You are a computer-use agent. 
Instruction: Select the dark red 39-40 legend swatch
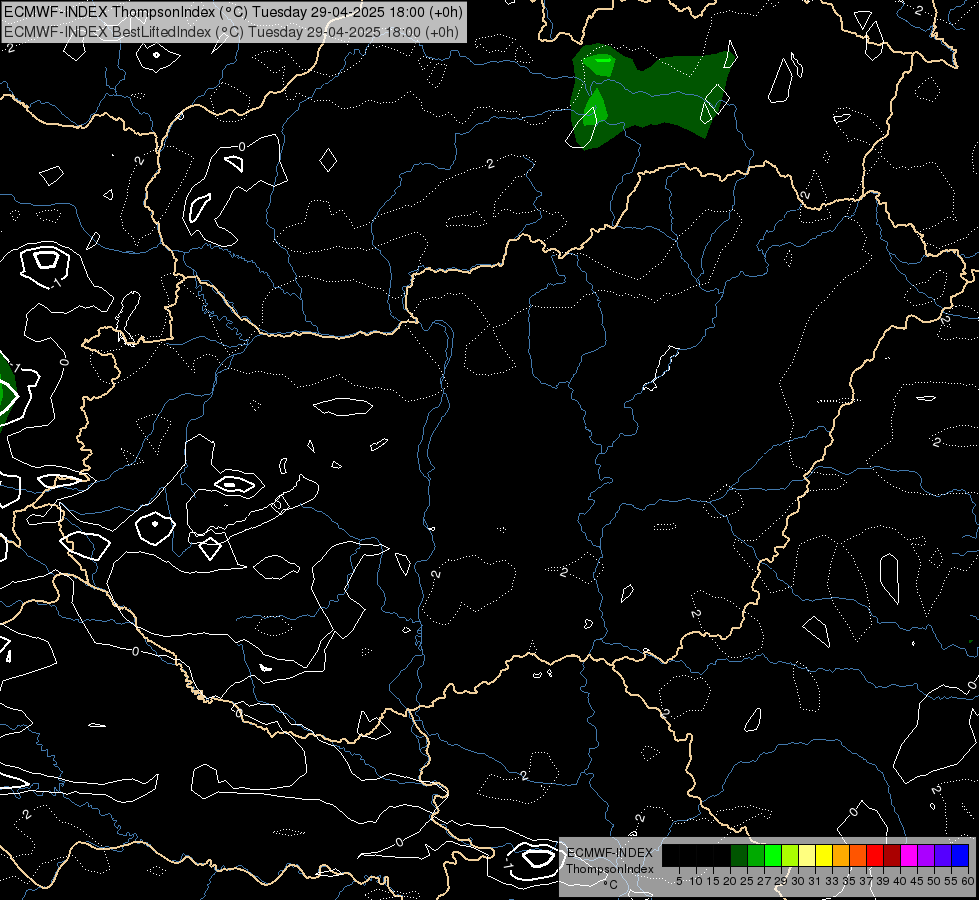(892, 856)
